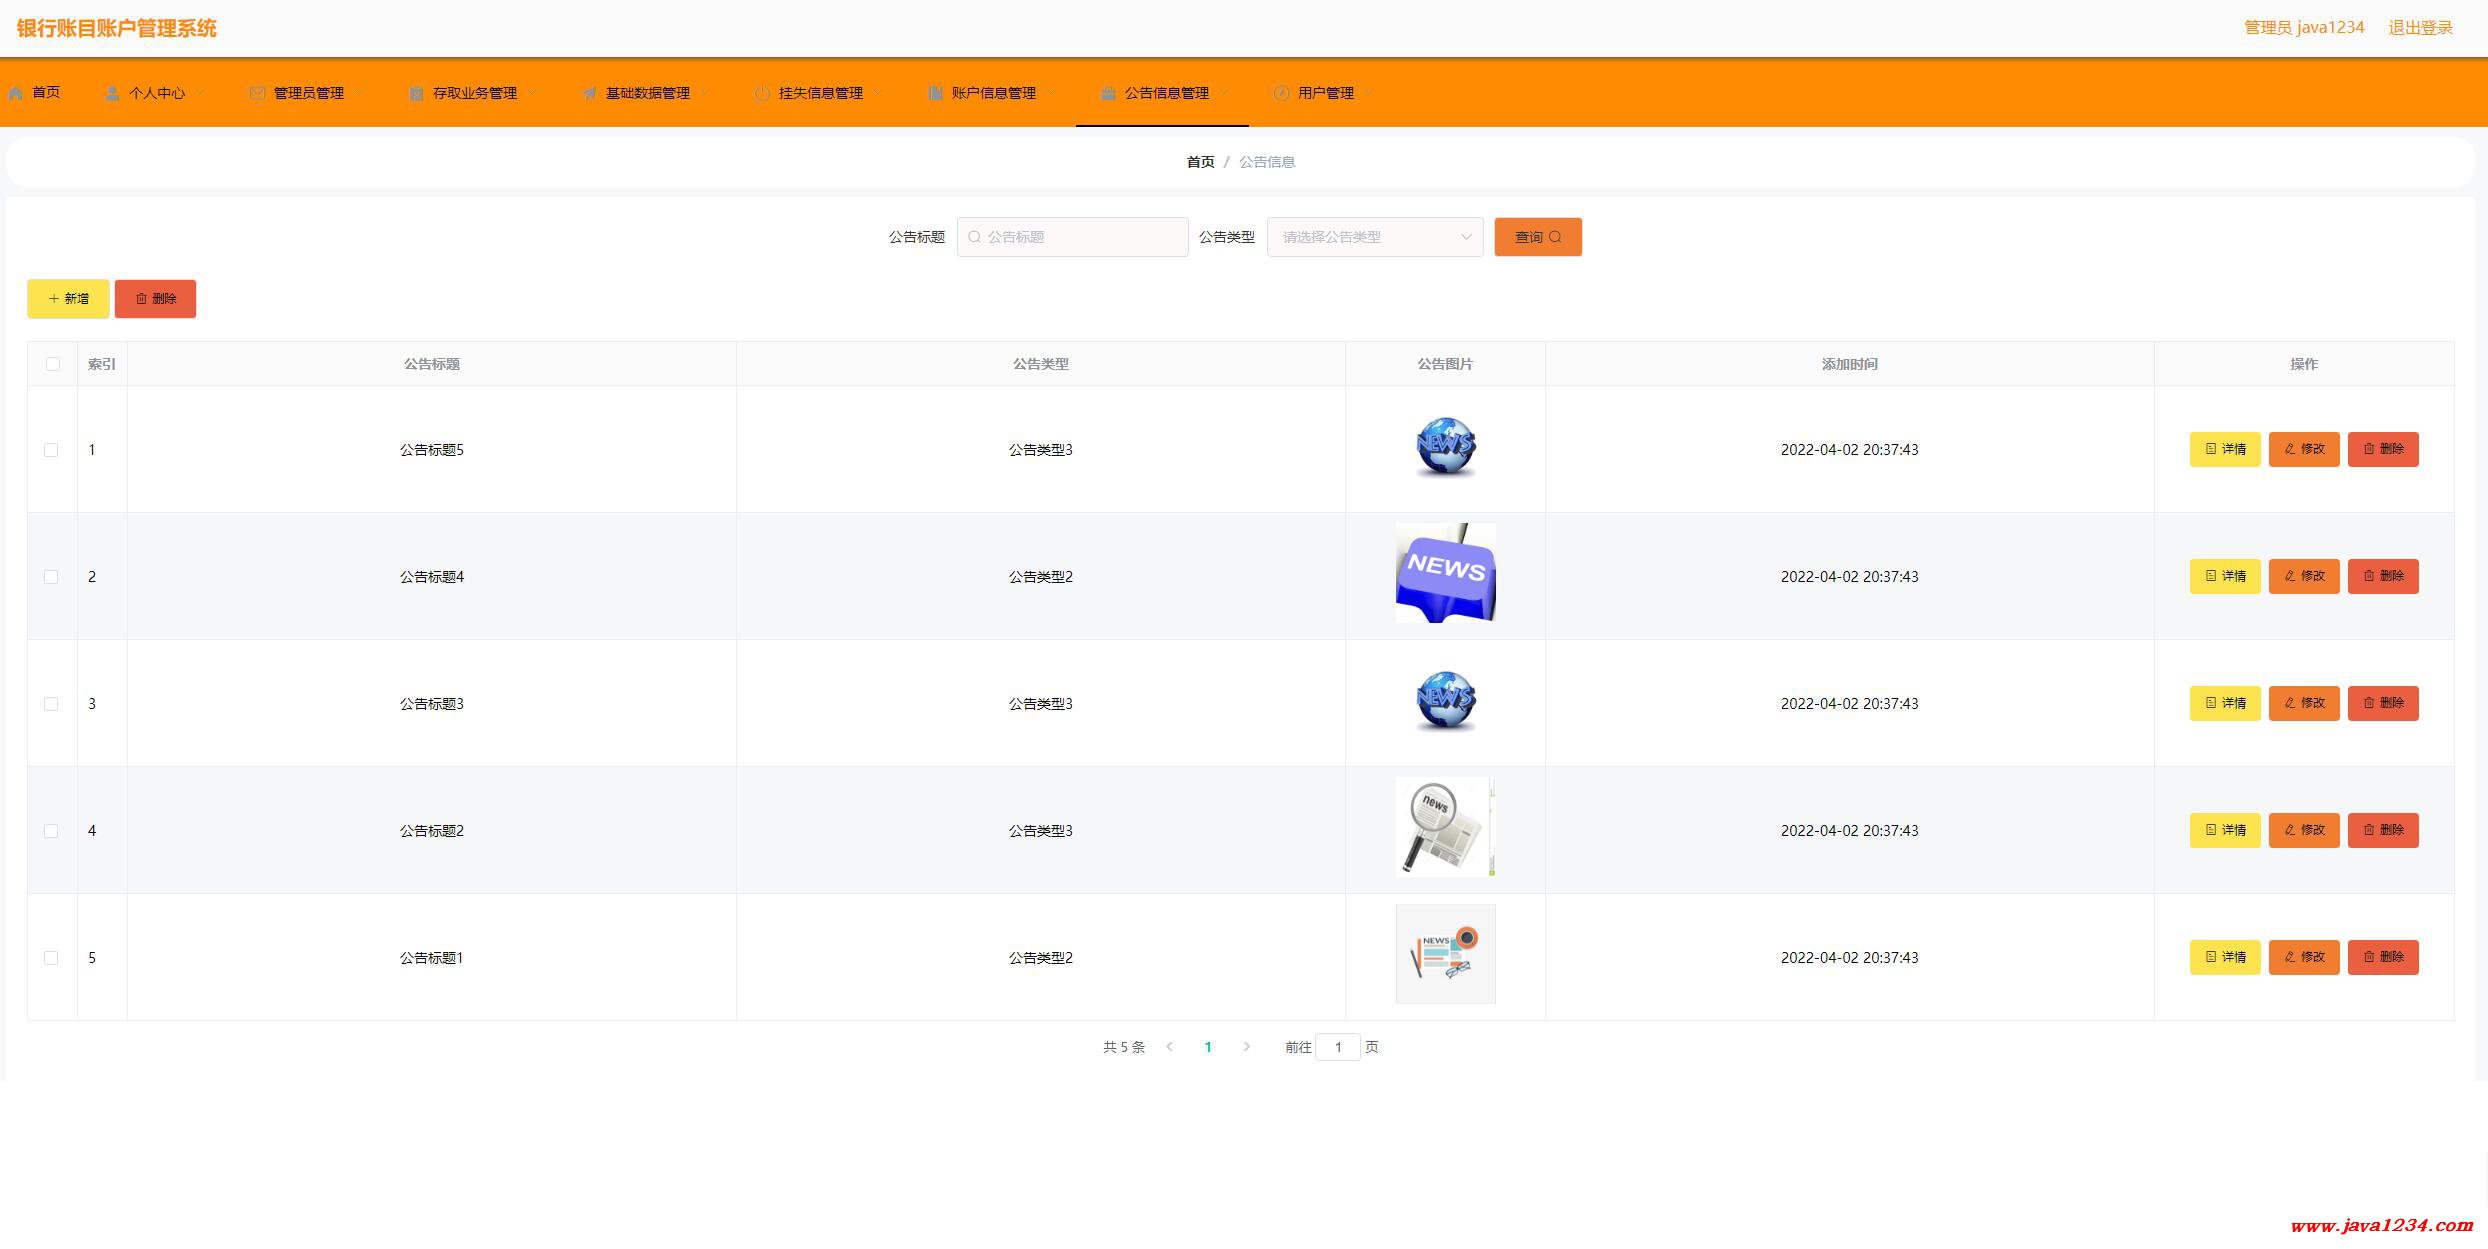Toggle the select-all checkbox in table header
2488x1249 pixels.
pos(53,364)
